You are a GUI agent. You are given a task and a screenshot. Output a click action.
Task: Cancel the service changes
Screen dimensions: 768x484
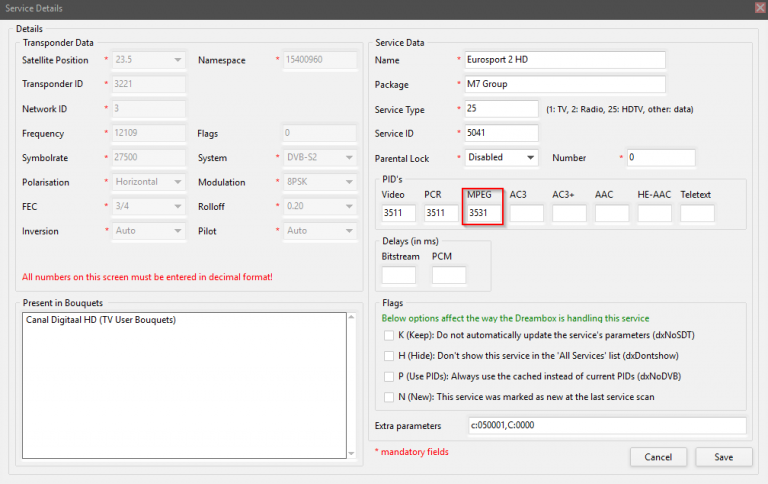coord(658,457)
